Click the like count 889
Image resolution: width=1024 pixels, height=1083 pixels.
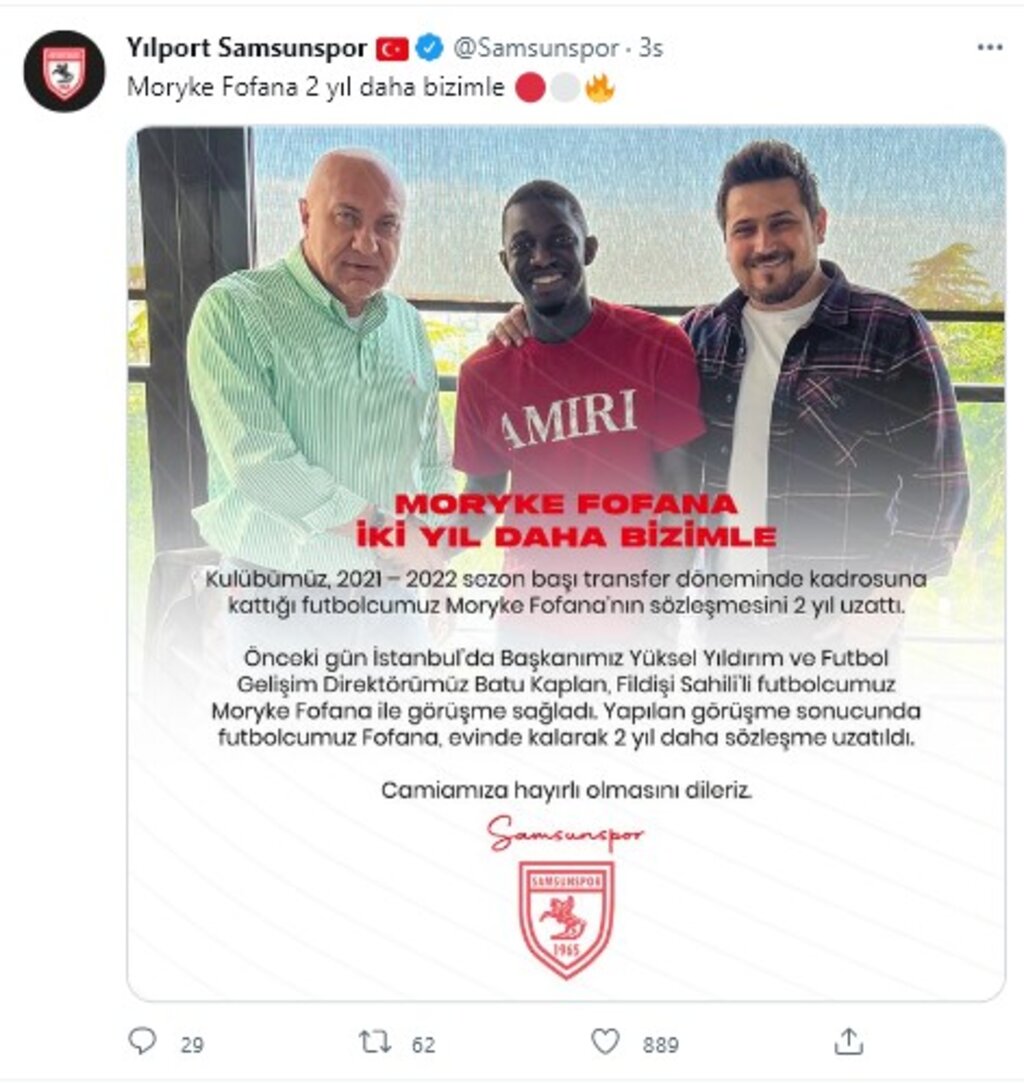pos(661,1044)
